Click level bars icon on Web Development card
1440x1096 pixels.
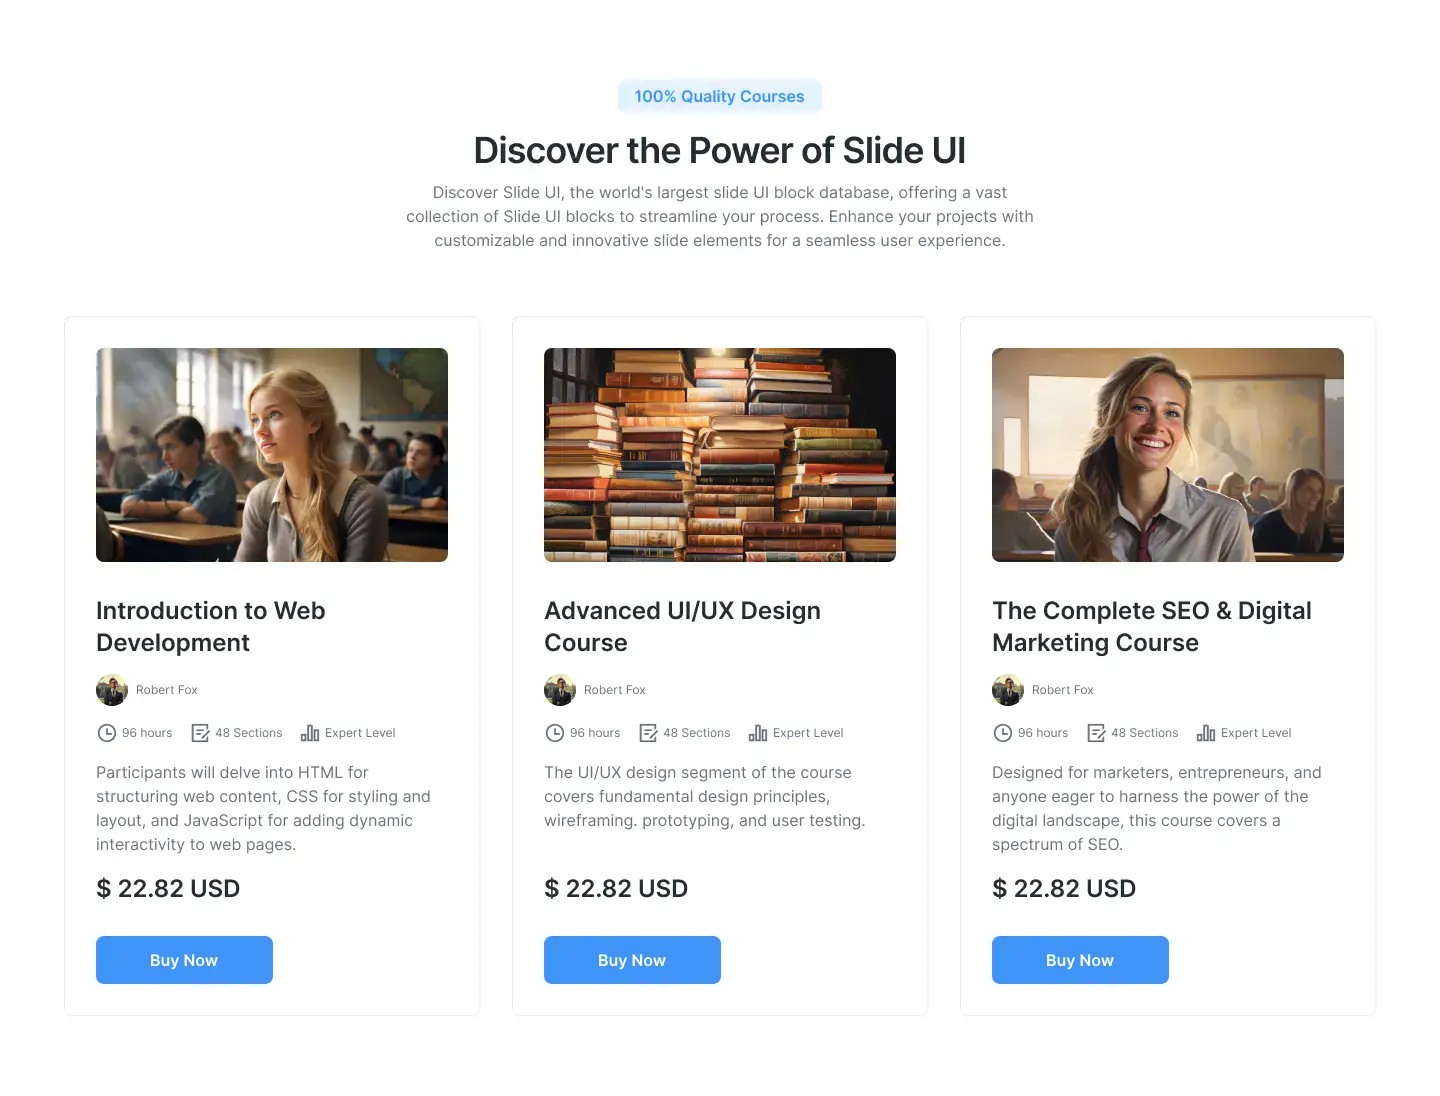tap(310, 733)
